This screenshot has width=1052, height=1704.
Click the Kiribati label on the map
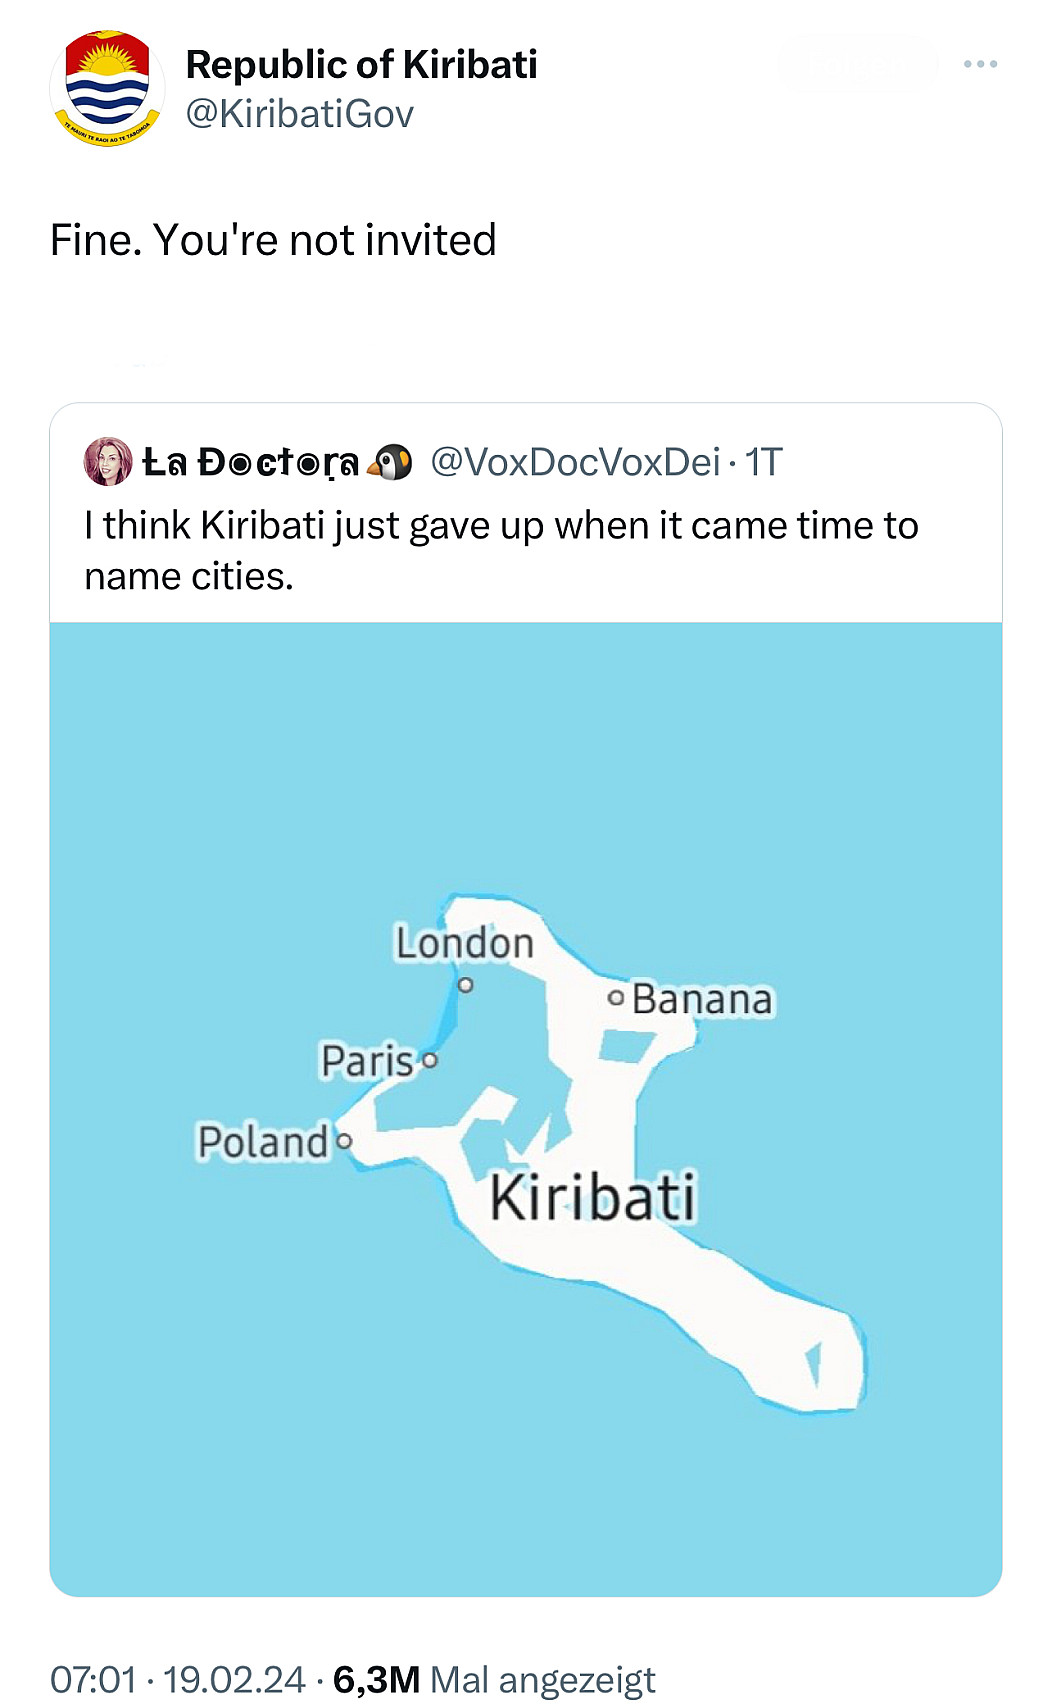[x=592, y=1197]
